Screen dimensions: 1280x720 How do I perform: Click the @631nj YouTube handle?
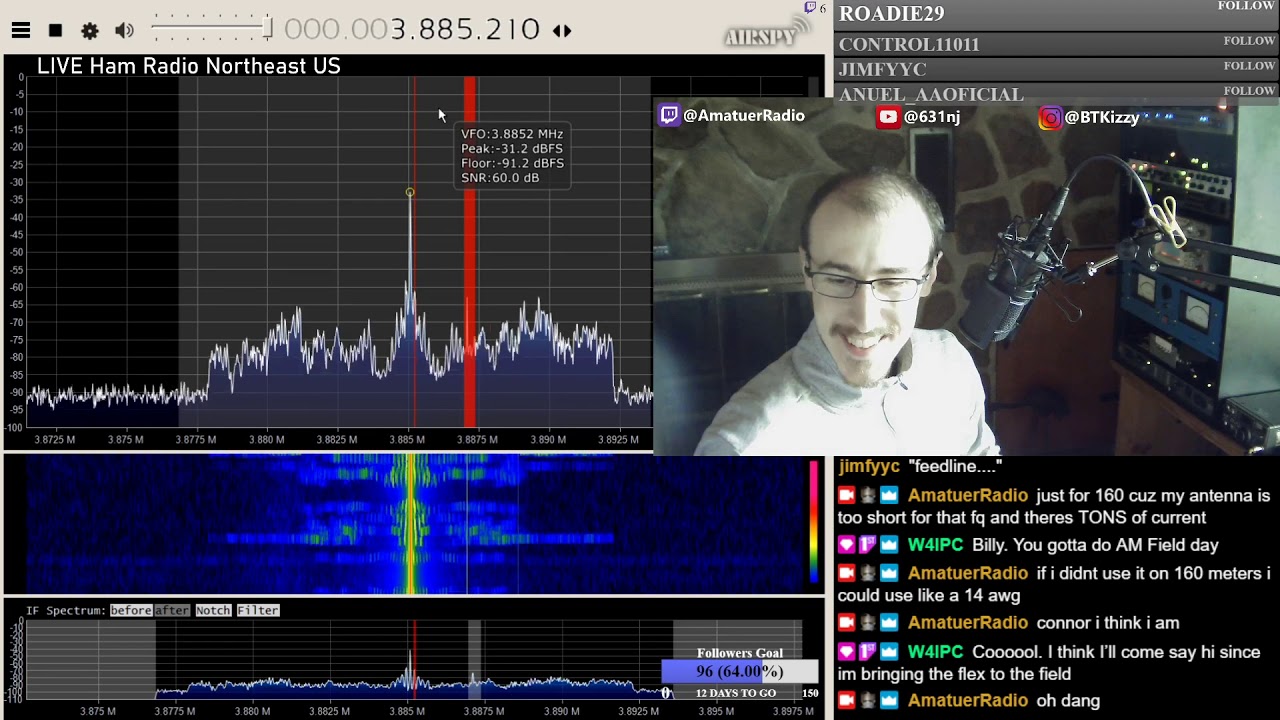tap(932, 117)
